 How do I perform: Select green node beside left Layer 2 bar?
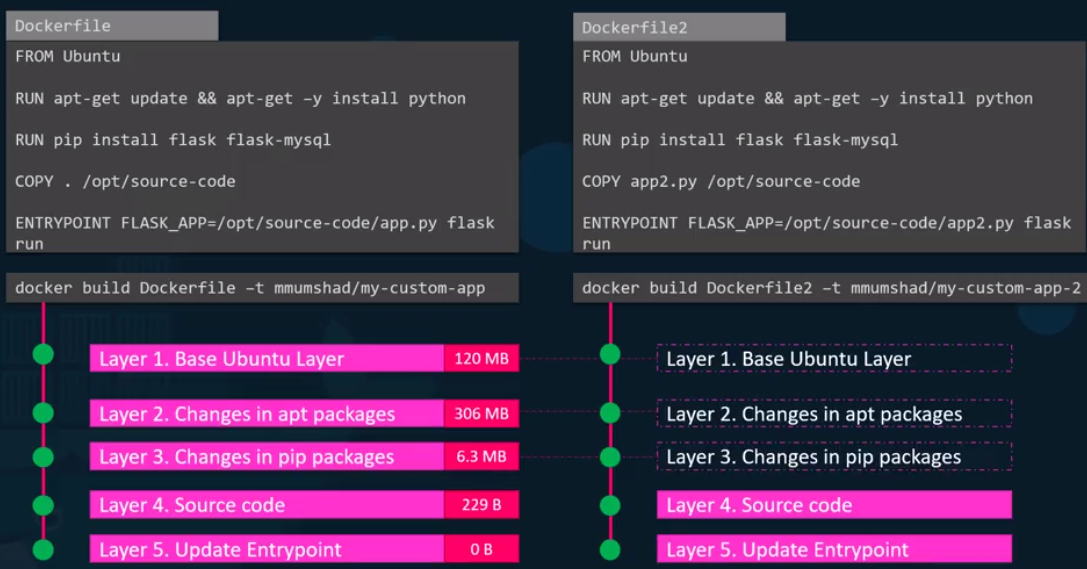43,412
